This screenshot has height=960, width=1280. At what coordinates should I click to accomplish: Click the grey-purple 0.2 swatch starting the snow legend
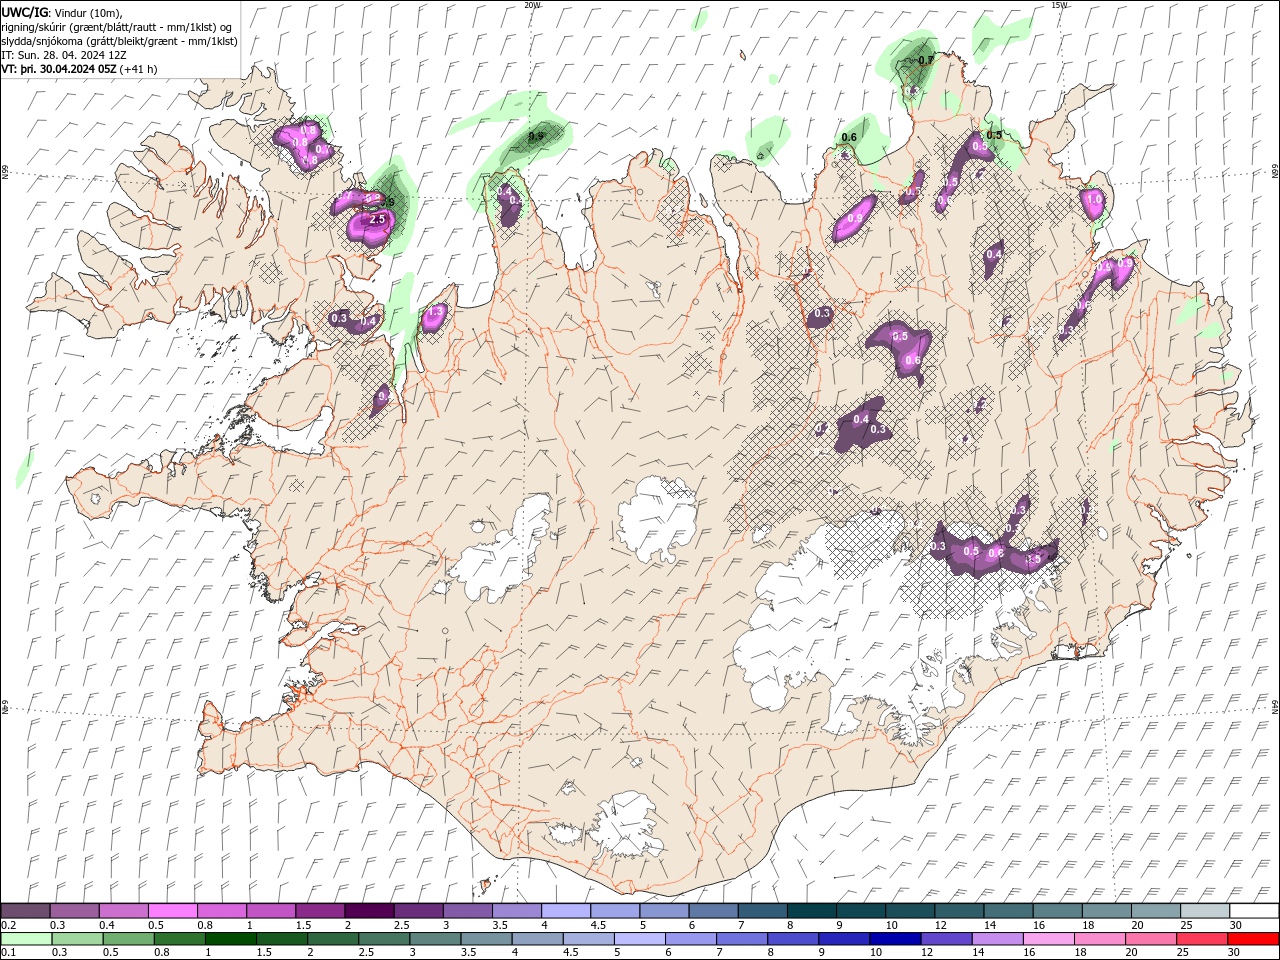pyautogui.click(x=25, y=911)
